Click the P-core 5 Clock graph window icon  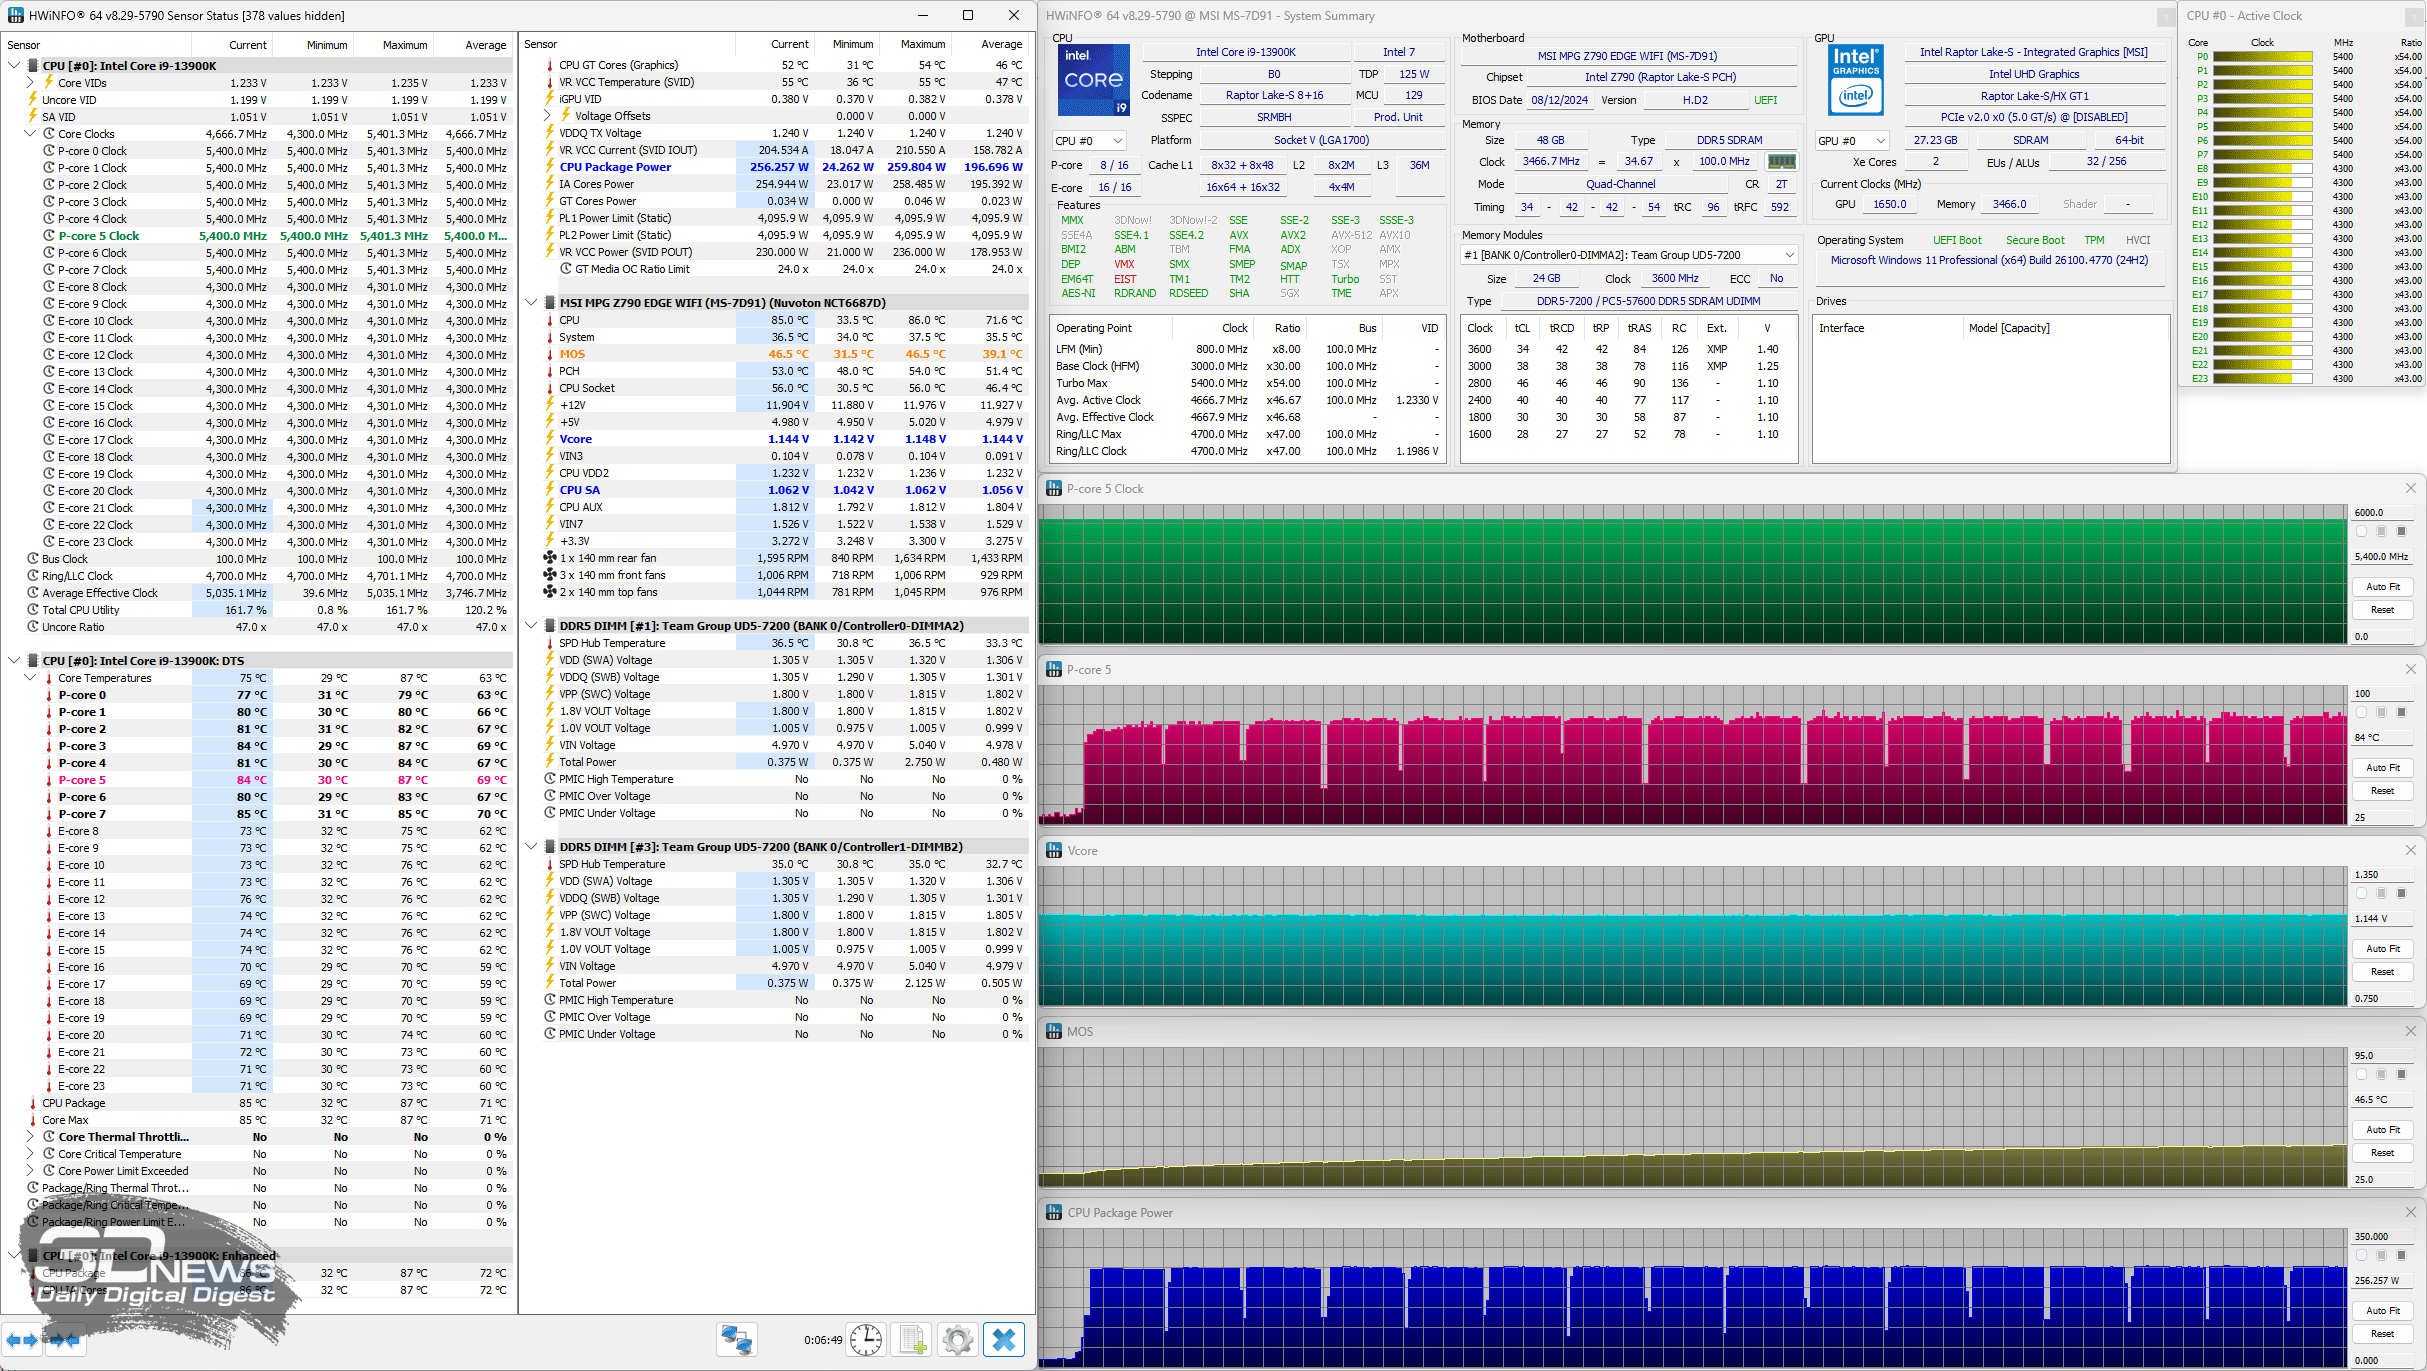(1053, 488)
